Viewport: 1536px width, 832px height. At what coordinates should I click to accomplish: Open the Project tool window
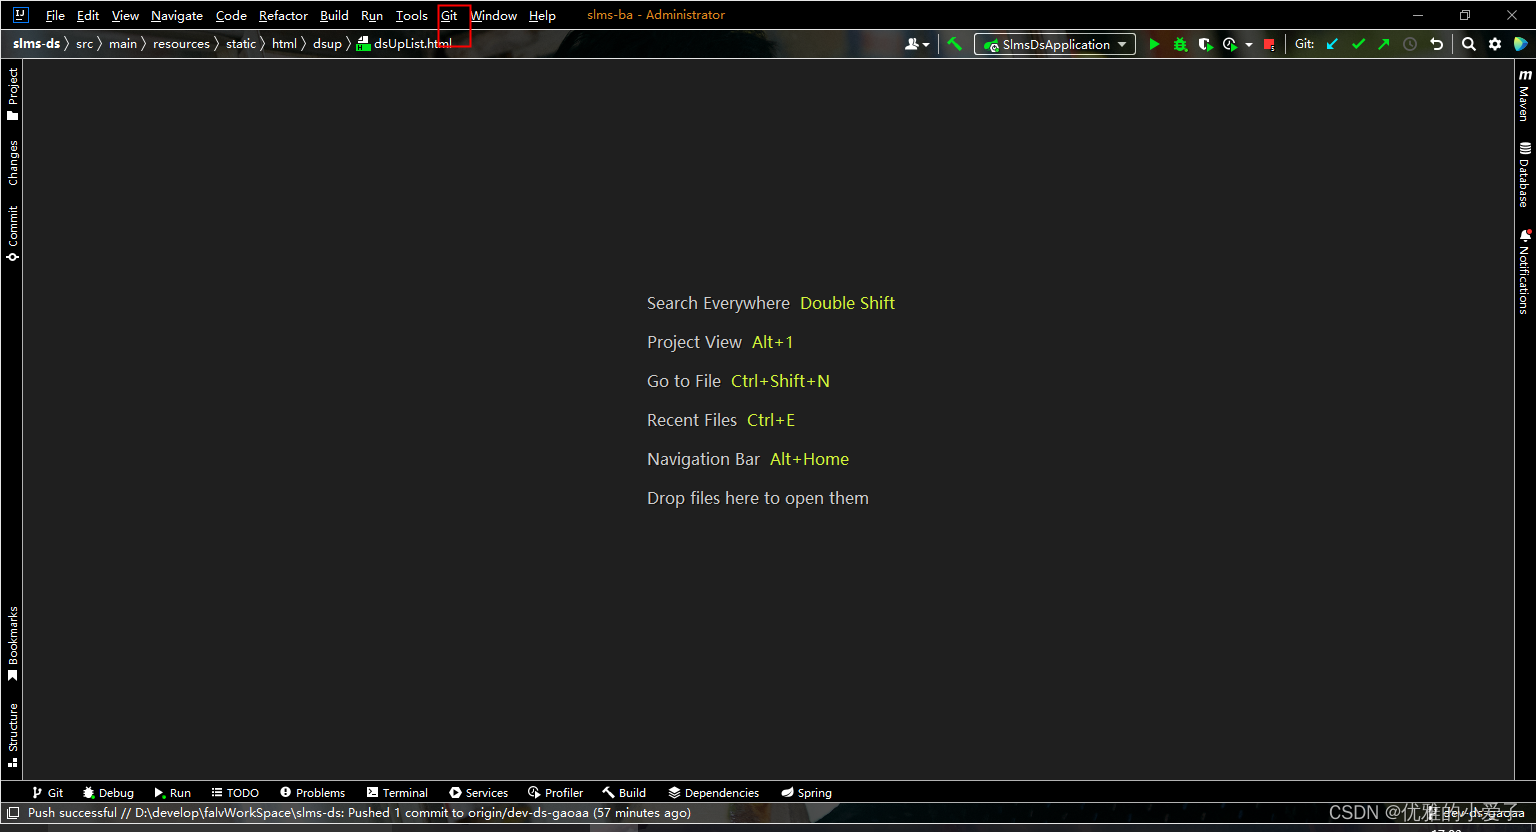(13, 94)
